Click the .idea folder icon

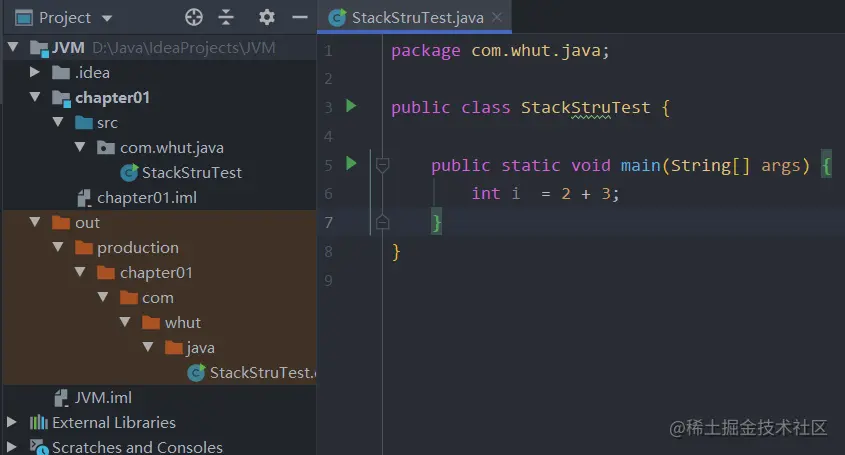point(61,72)
